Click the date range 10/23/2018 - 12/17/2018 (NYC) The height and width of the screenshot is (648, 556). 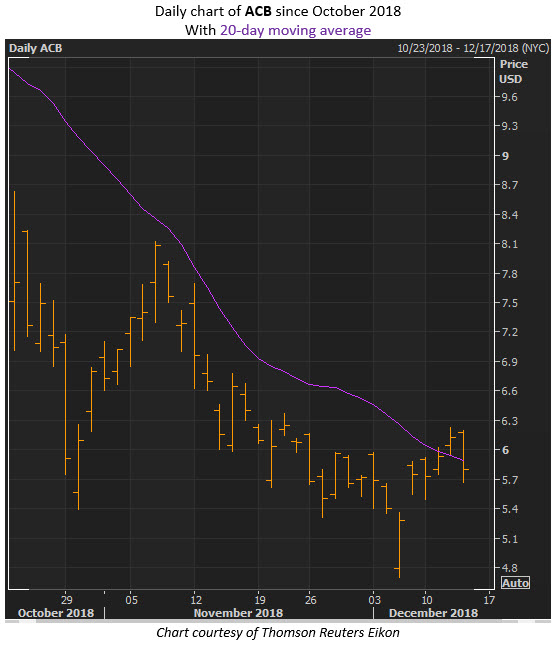(473, 48)
